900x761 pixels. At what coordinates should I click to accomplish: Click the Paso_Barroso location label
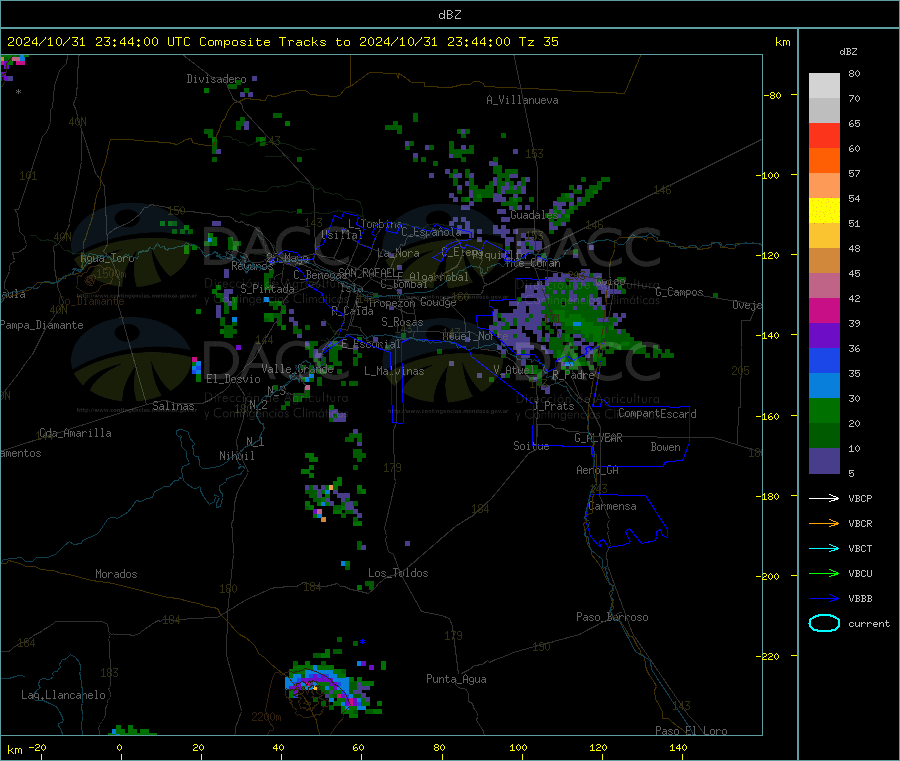pos(612,617)
